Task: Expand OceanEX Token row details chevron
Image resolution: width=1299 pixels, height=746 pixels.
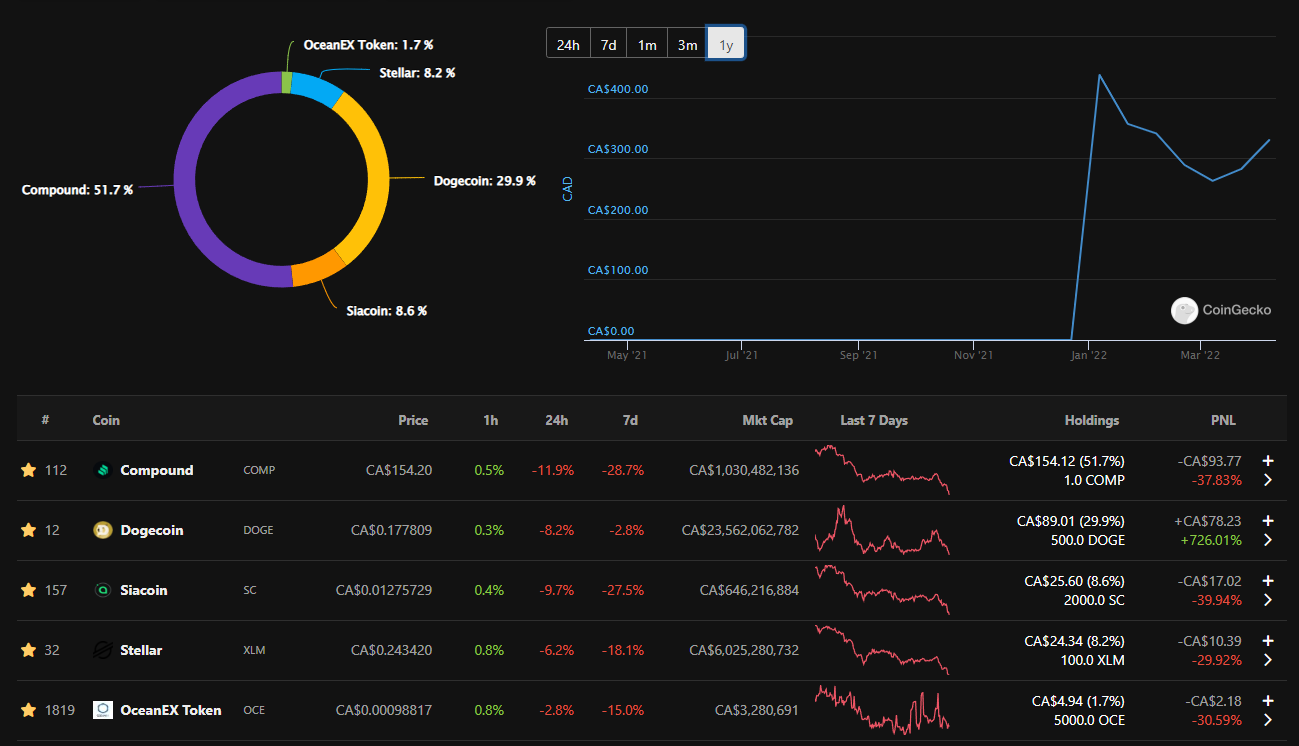Action: click(x=1268, y=720)
